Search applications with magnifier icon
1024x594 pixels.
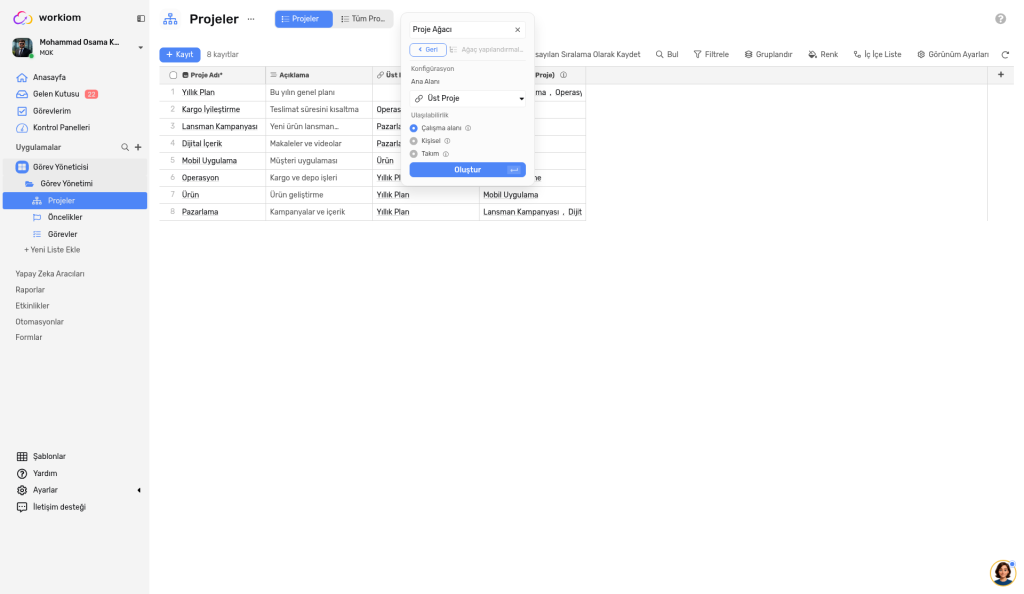(125, 148)
